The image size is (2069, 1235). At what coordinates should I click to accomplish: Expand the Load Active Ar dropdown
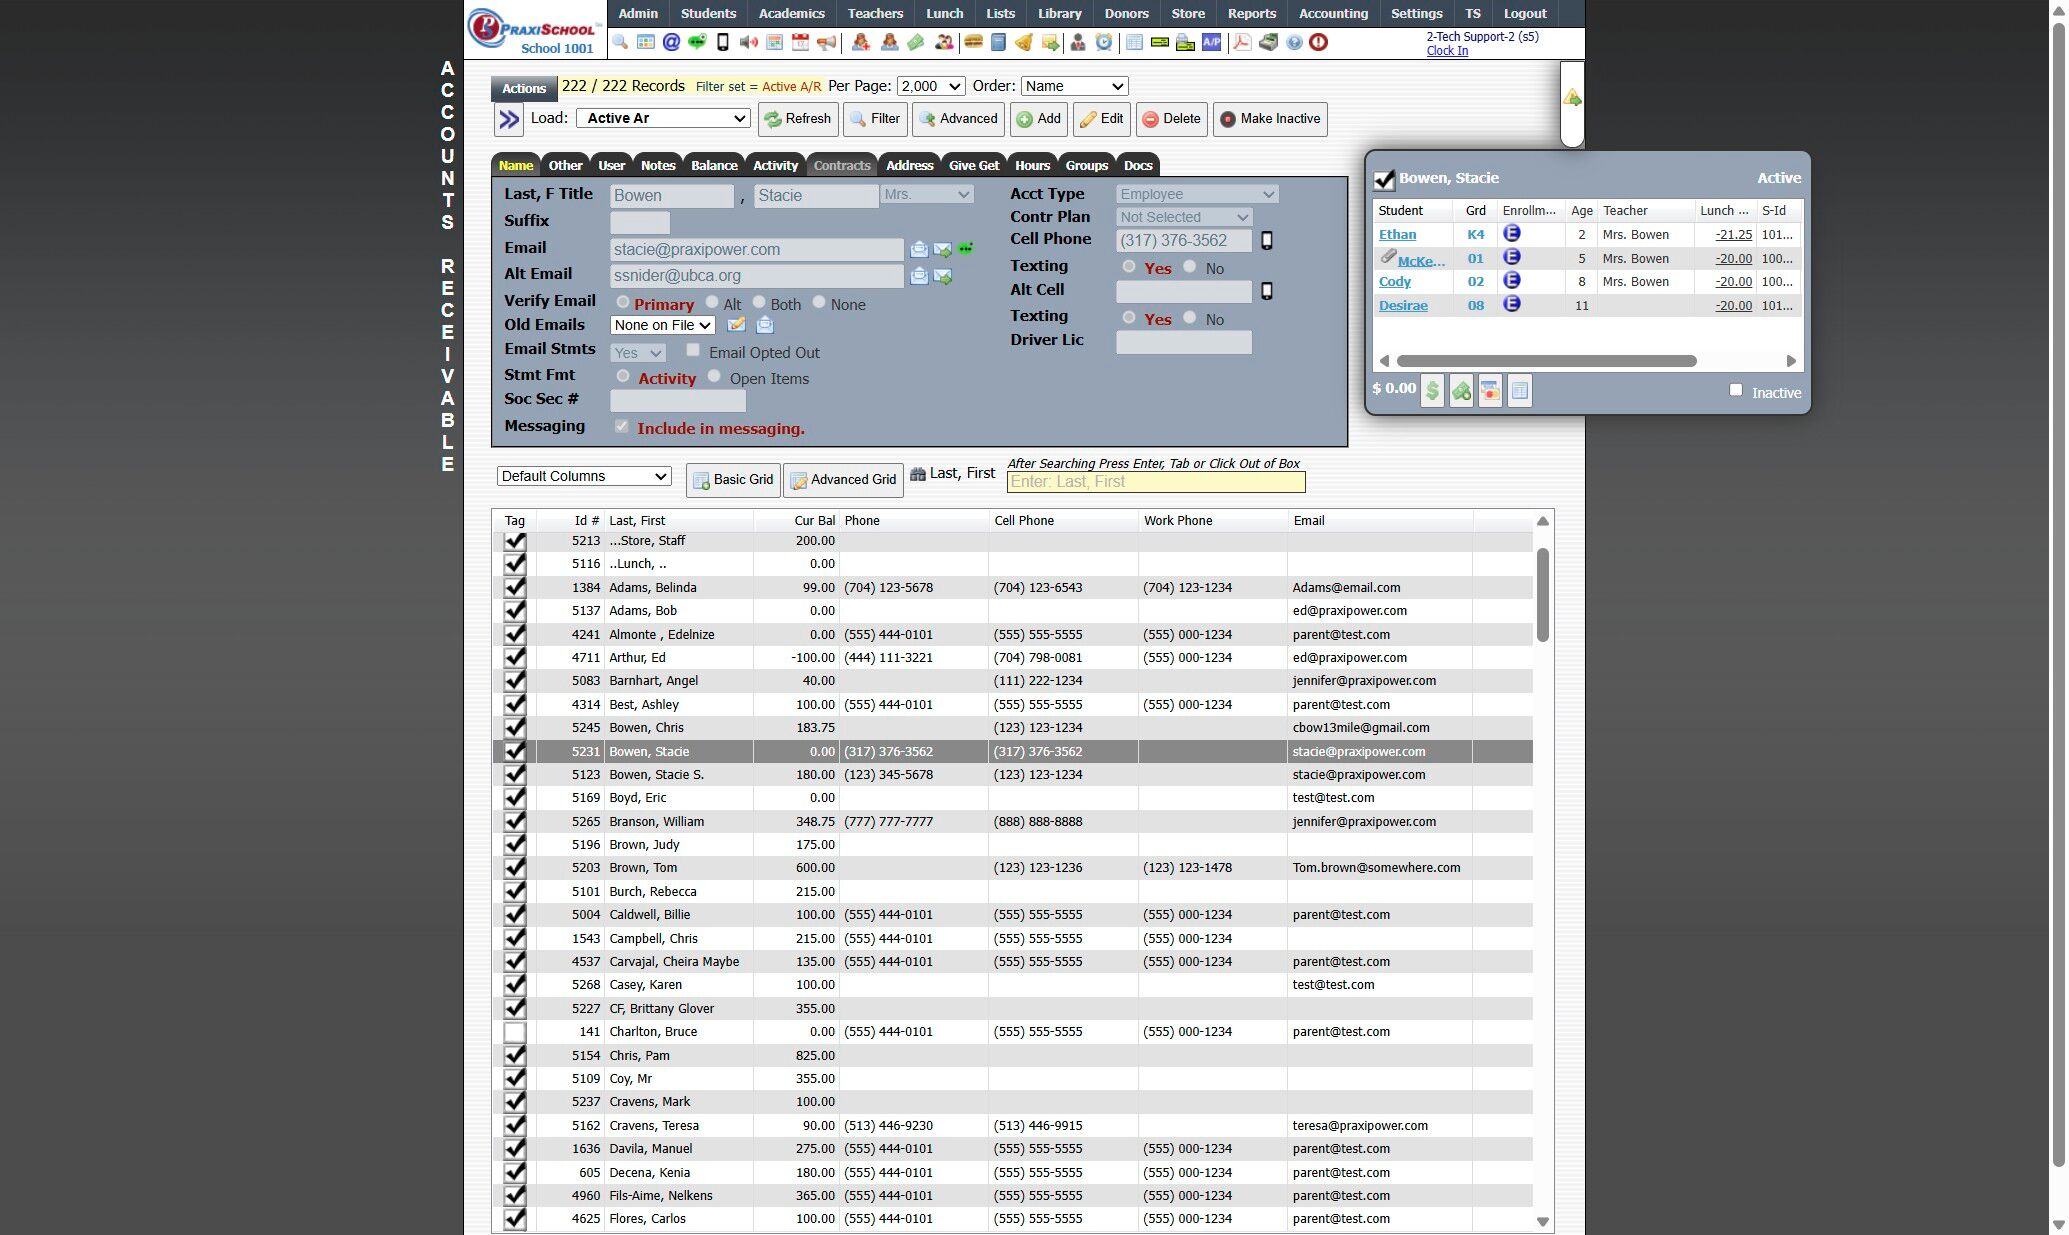click(663, 118)
